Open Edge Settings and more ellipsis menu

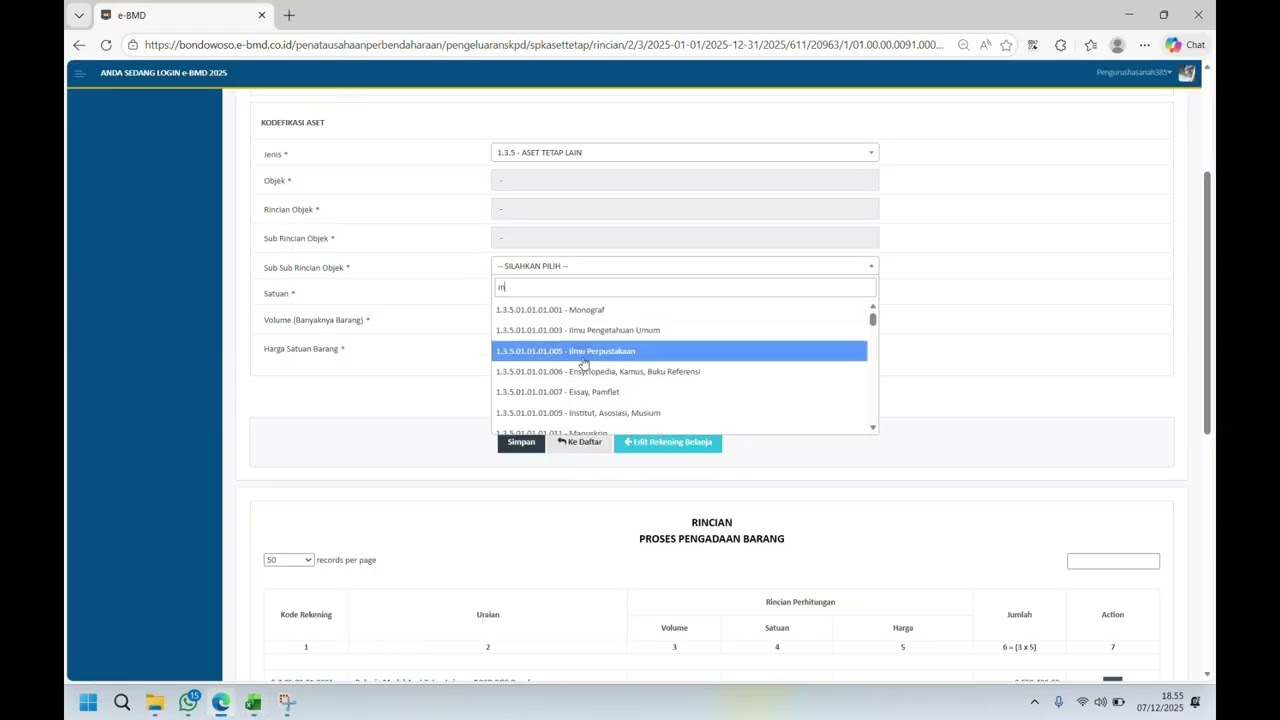[1144, 45]
